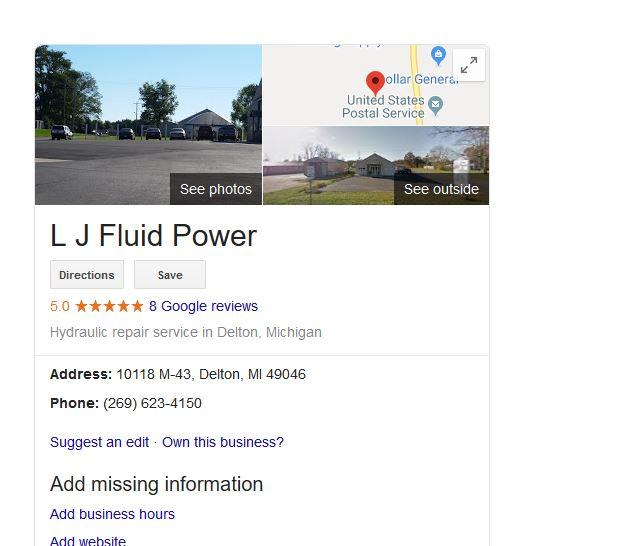Click the Suggest an edit link
Viewport: 621px width, 546px height.
coord(99,442)
